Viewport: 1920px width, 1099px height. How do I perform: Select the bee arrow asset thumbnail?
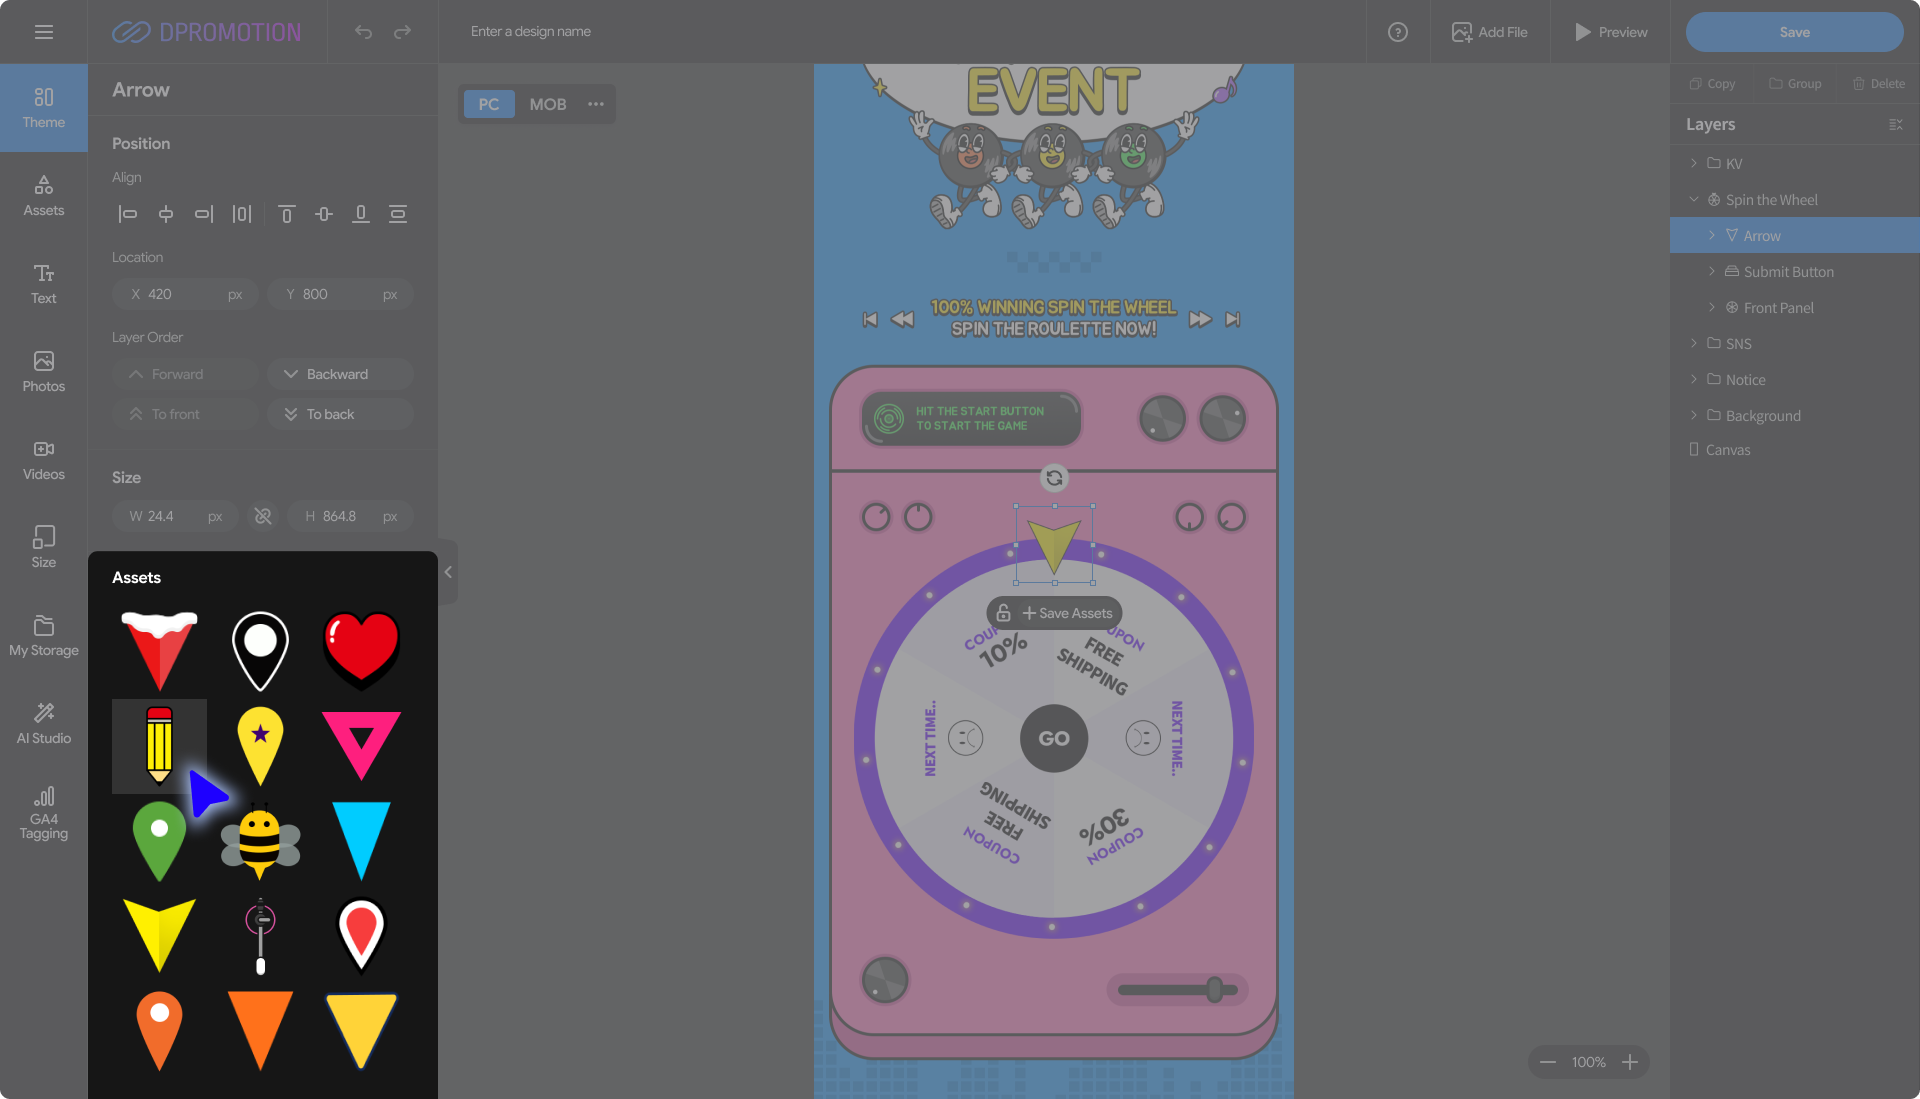260,840
